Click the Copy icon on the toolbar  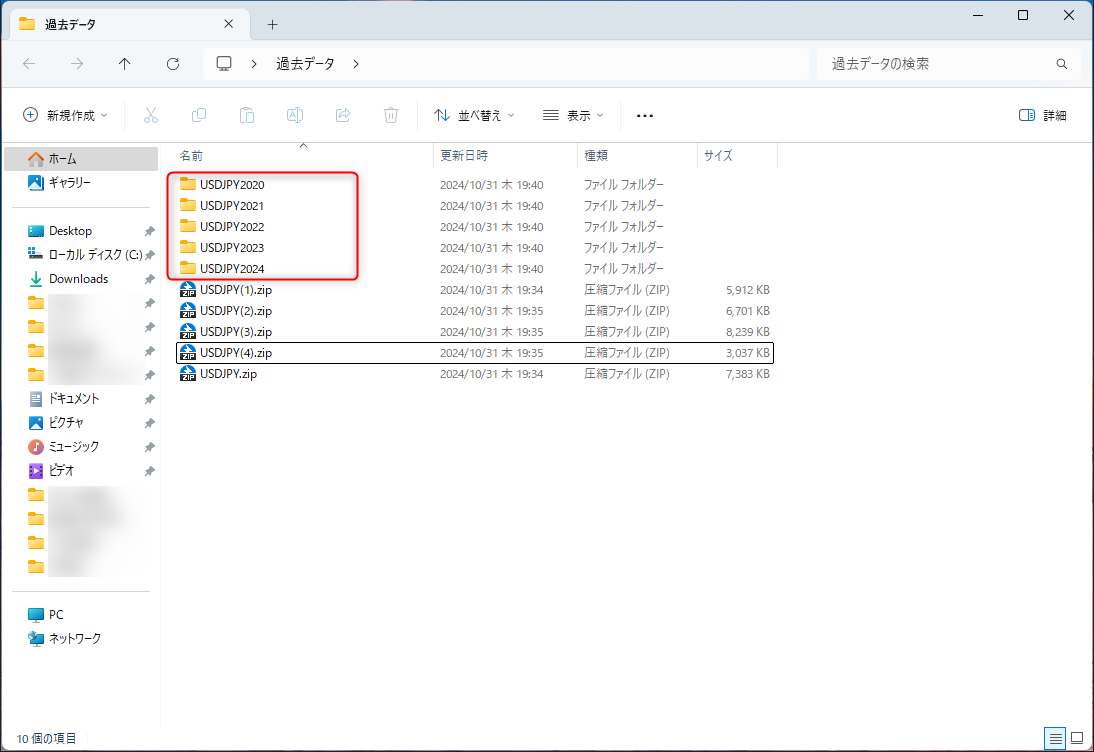point(199,115)
